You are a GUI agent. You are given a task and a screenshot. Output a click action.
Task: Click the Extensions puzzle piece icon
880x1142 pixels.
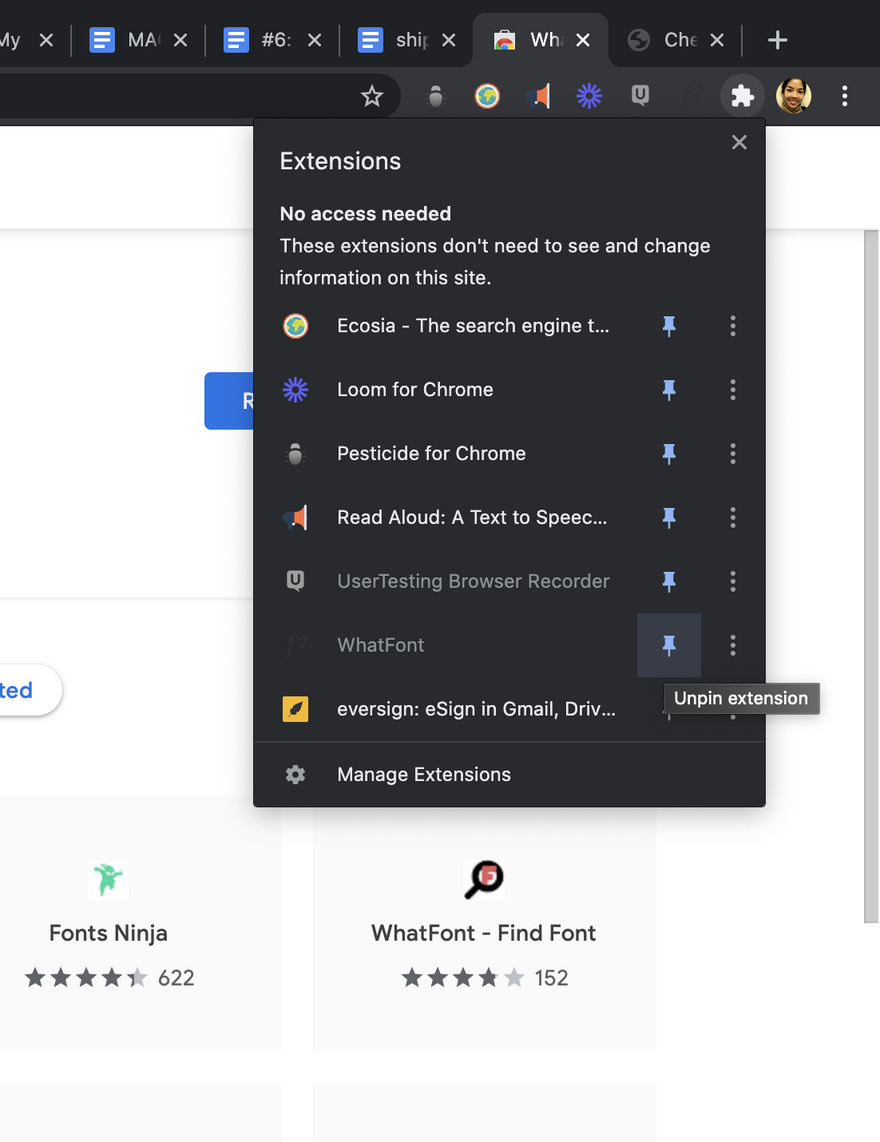point(742,96)
